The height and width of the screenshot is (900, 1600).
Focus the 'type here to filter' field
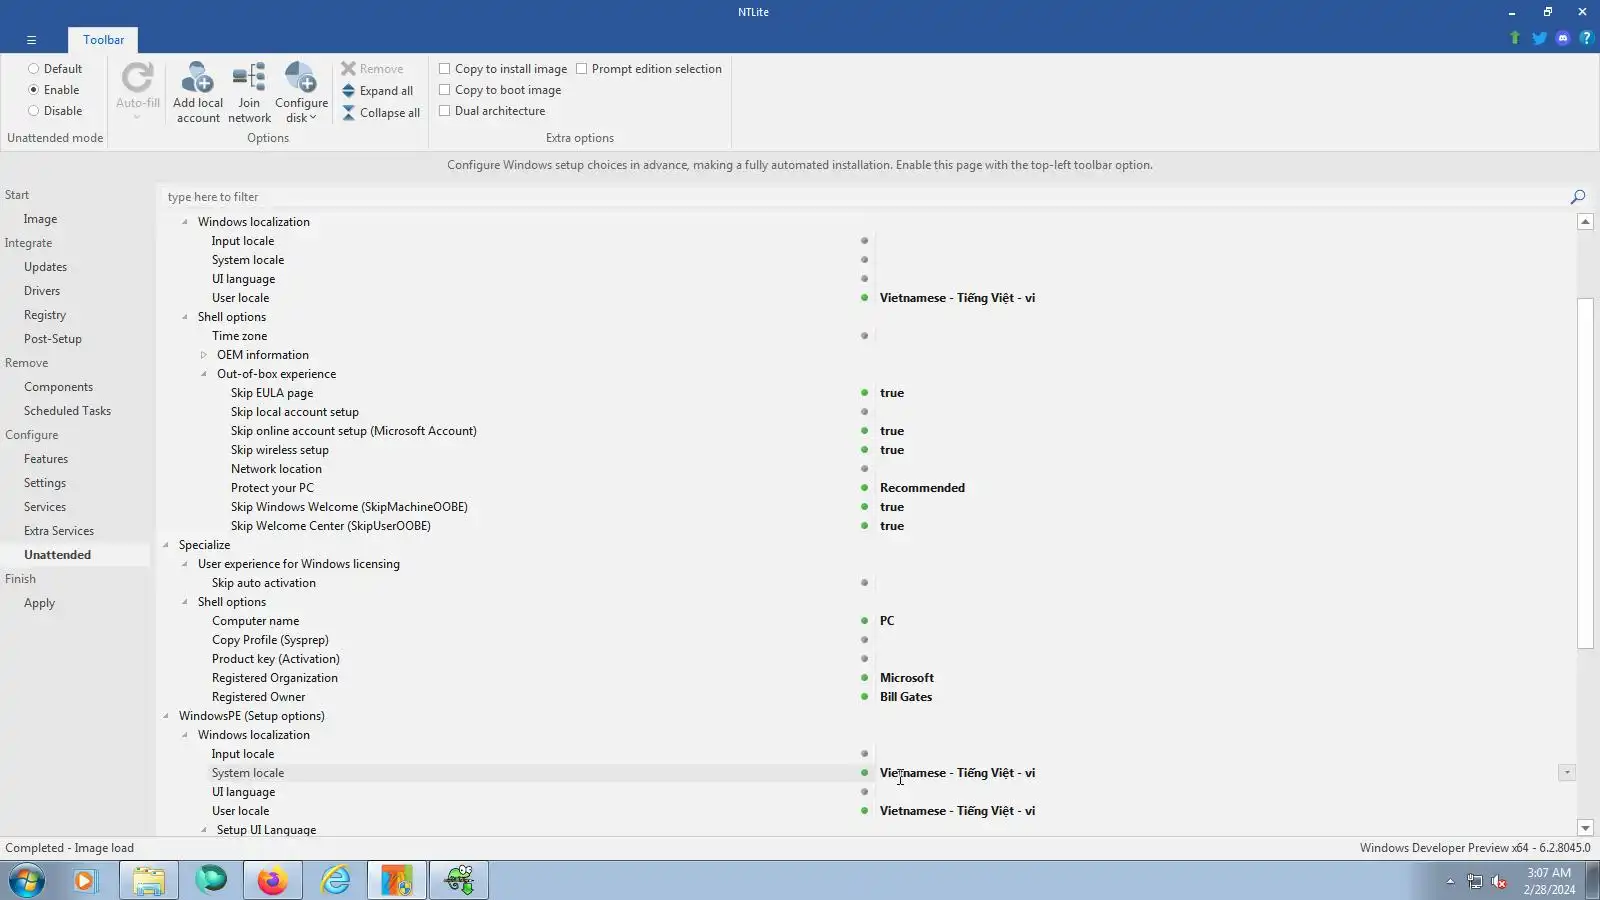865,197
